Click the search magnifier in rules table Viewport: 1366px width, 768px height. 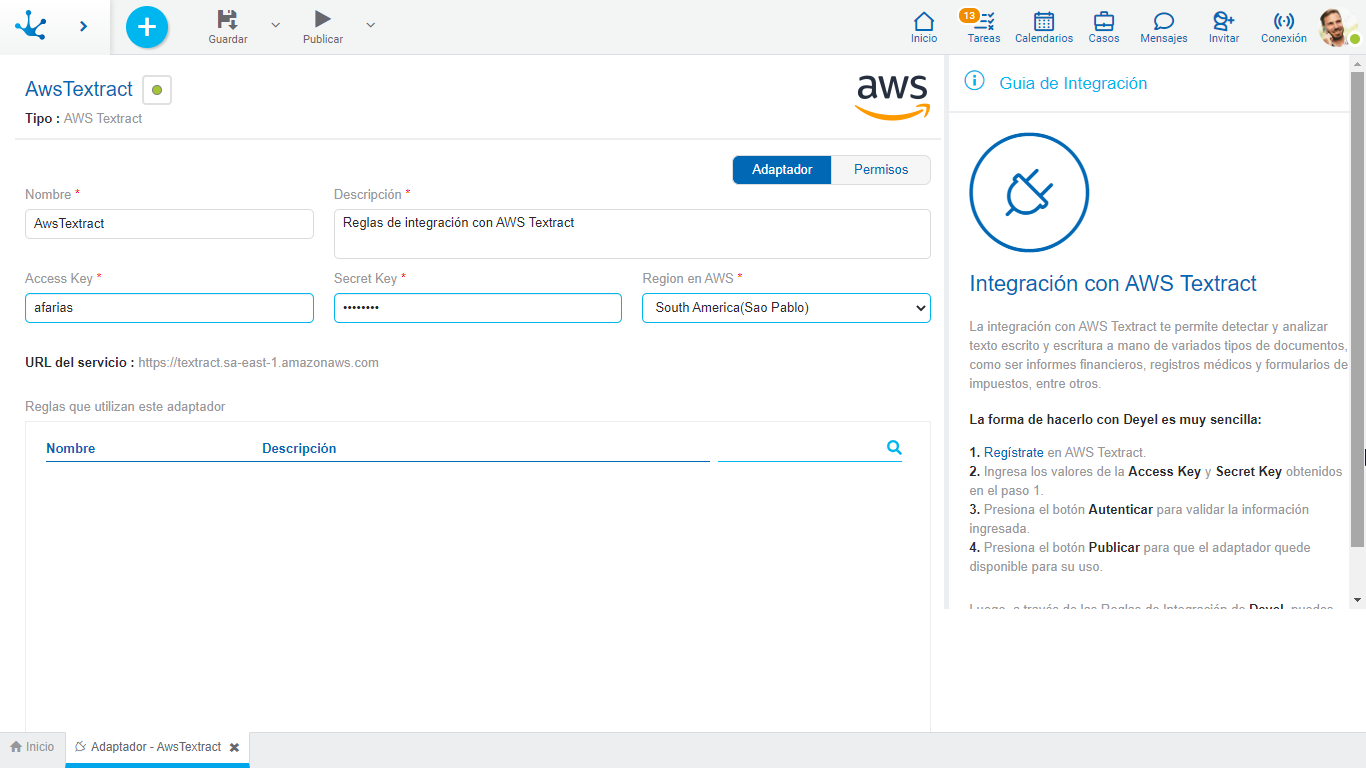tap(894, 448)
